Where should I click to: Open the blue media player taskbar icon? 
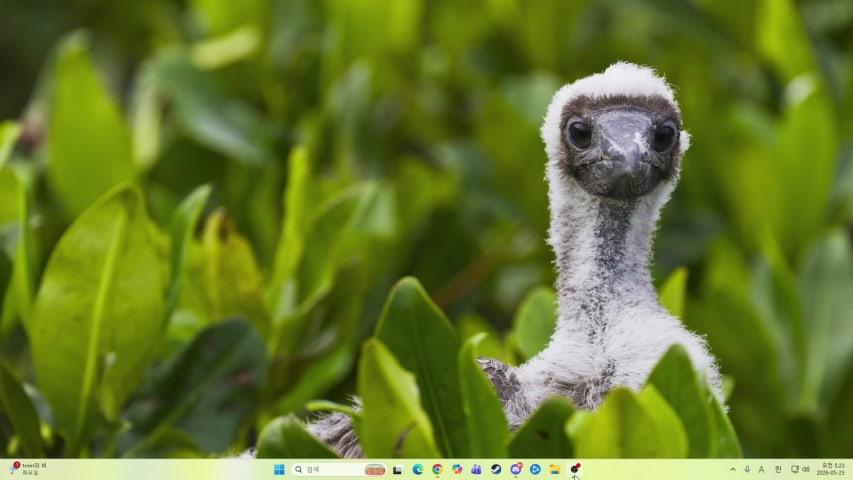pyautogui.click(x=535, y=470)
